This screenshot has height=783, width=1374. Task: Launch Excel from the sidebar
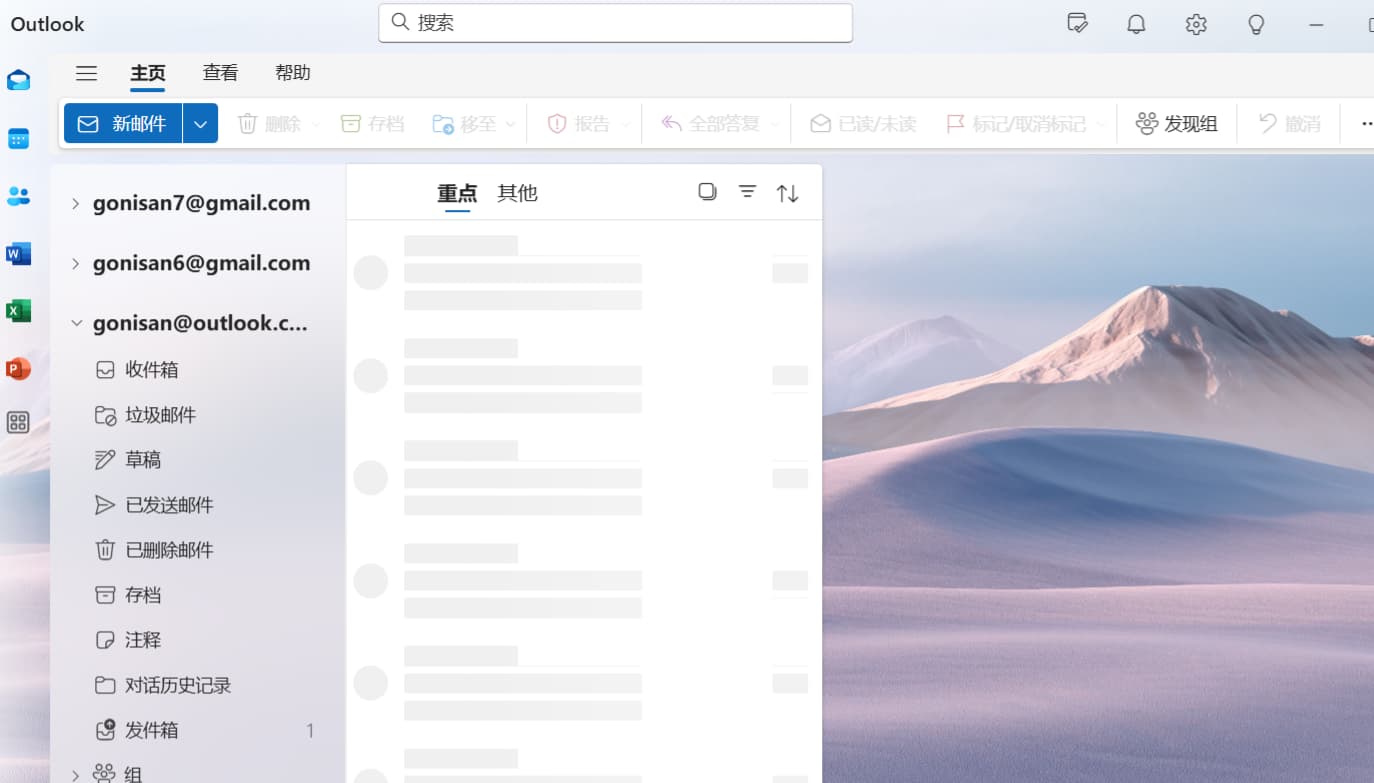[x=18, y=311]
